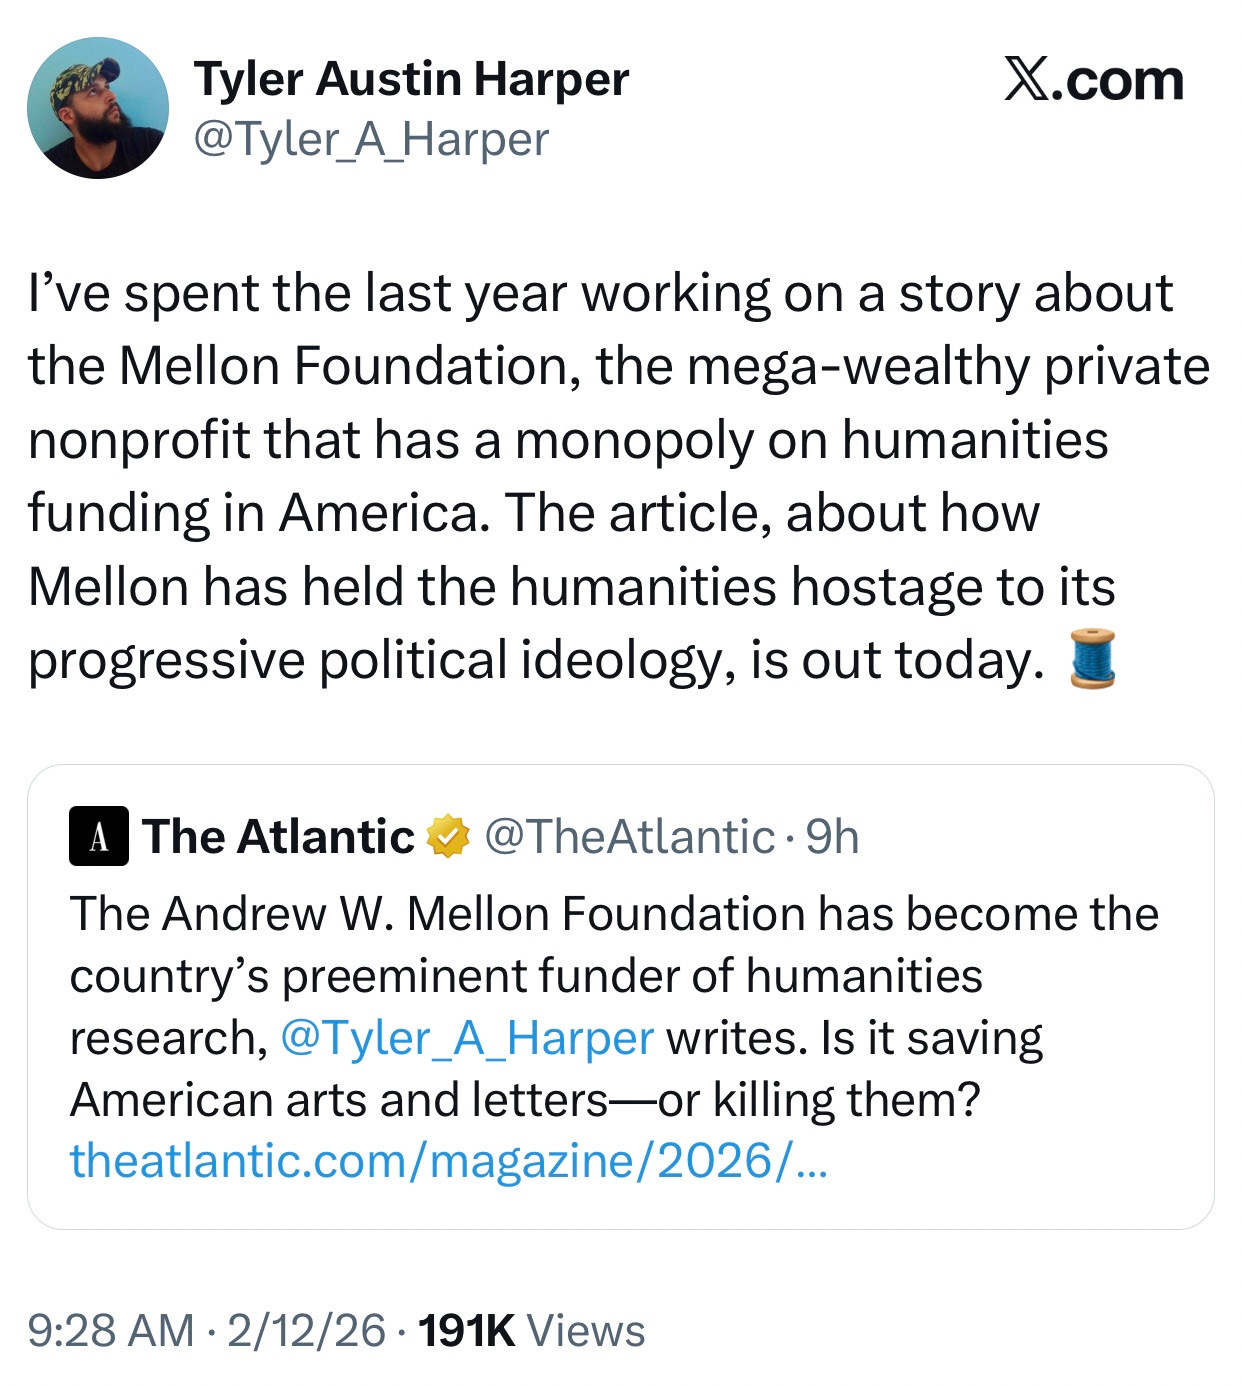Click the 2/12/26 post date
The height and width of the screenshot is (1387, 1242).
(x=306, y=1331)
